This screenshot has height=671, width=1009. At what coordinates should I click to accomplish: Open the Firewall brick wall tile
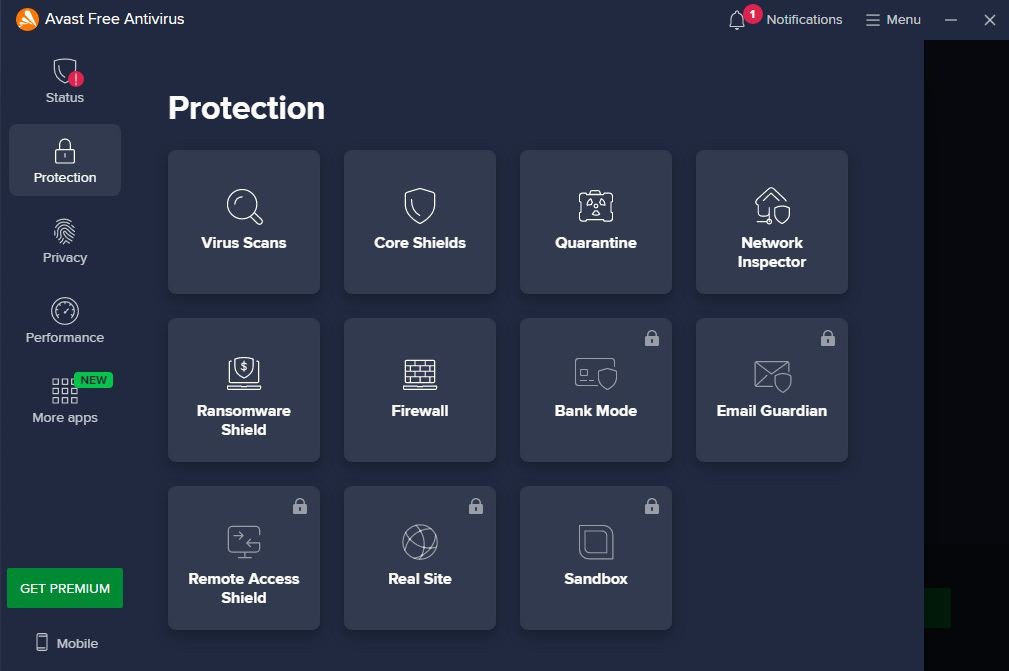420,390
